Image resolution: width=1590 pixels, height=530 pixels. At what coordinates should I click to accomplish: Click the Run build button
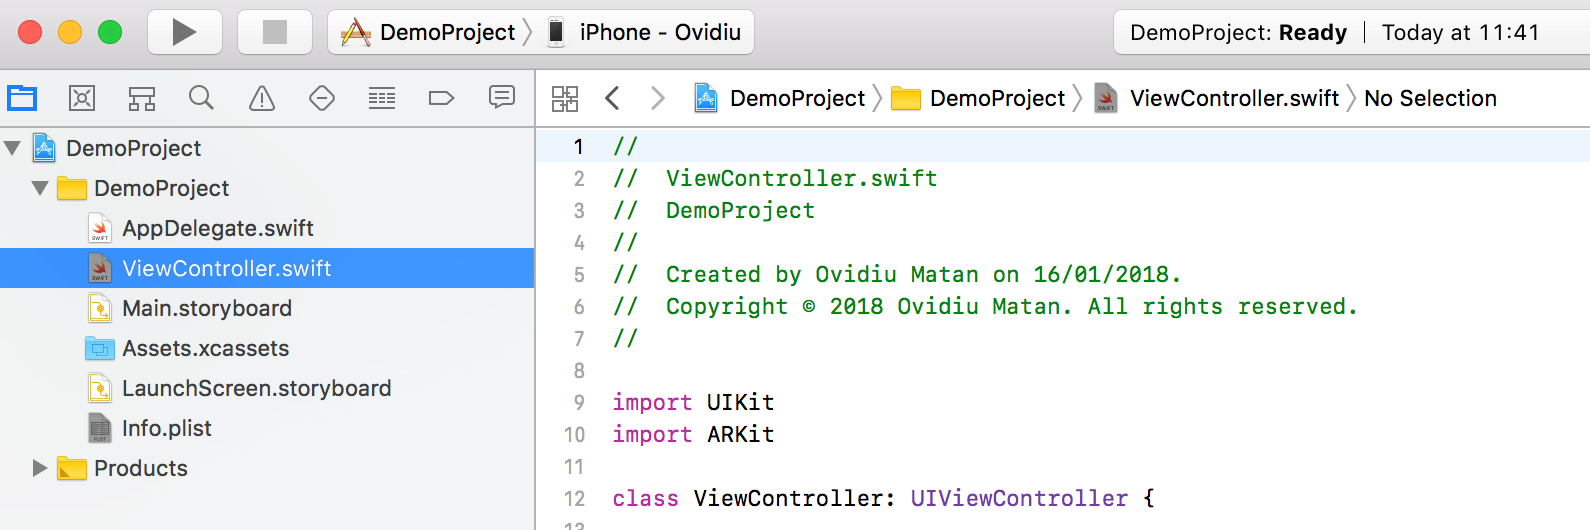click(x=184, y=32)
